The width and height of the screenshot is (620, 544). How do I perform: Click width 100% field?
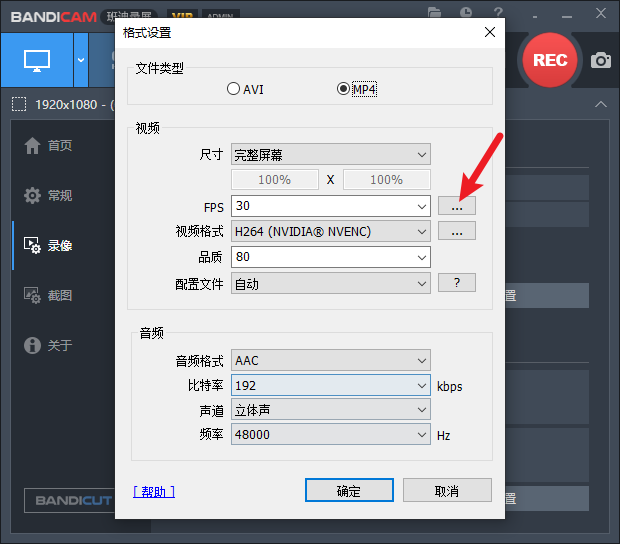click(x=275, y=179)
